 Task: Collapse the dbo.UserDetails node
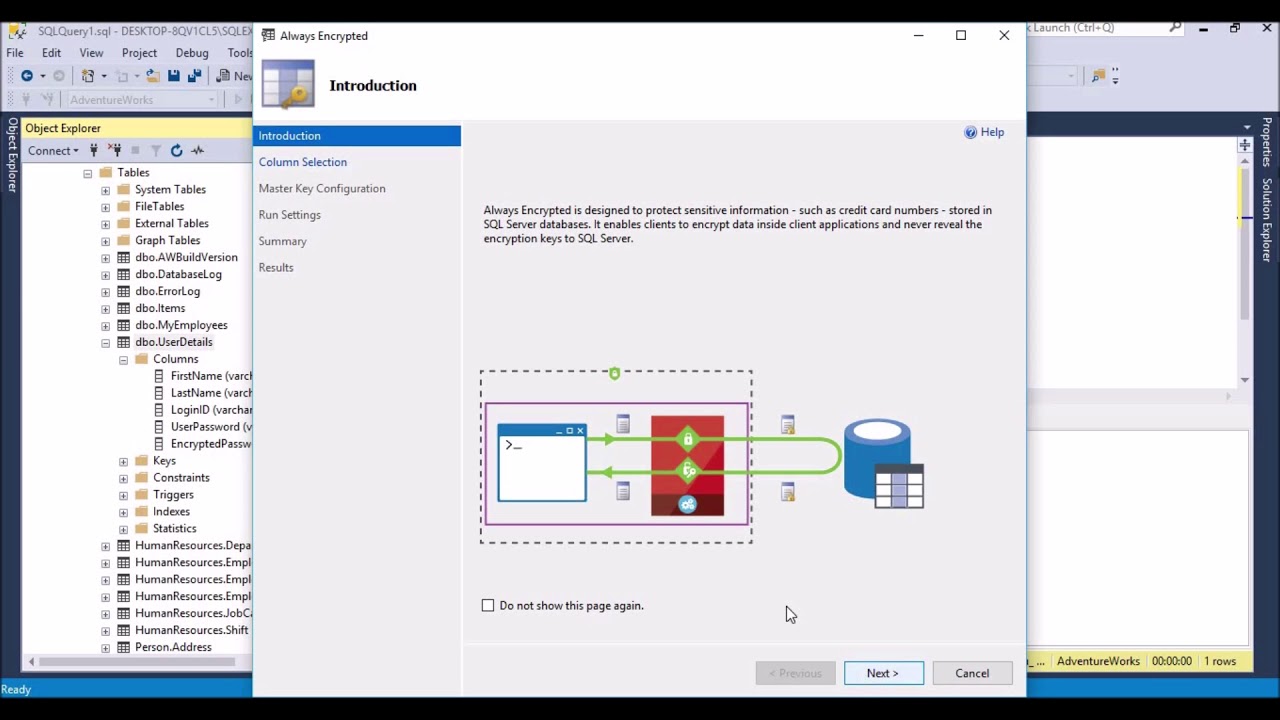[x=106, y=343]
